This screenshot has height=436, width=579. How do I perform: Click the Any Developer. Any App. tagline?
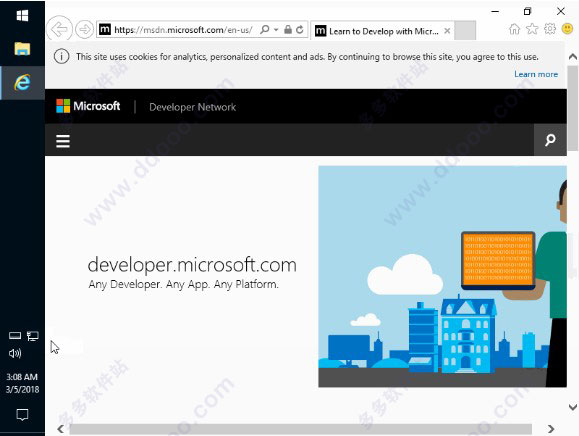click(x=184, y=284)
